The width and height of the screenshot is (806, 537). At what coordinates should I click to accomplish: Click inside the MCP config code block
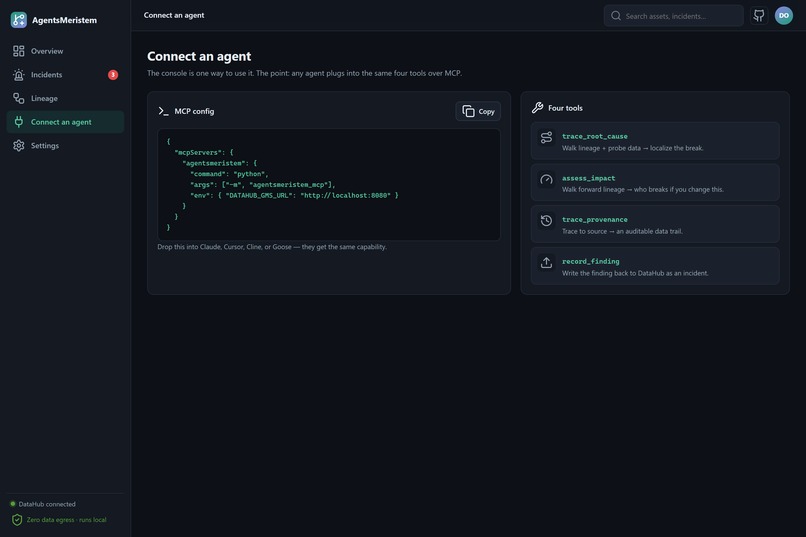[x=329, y=184]
